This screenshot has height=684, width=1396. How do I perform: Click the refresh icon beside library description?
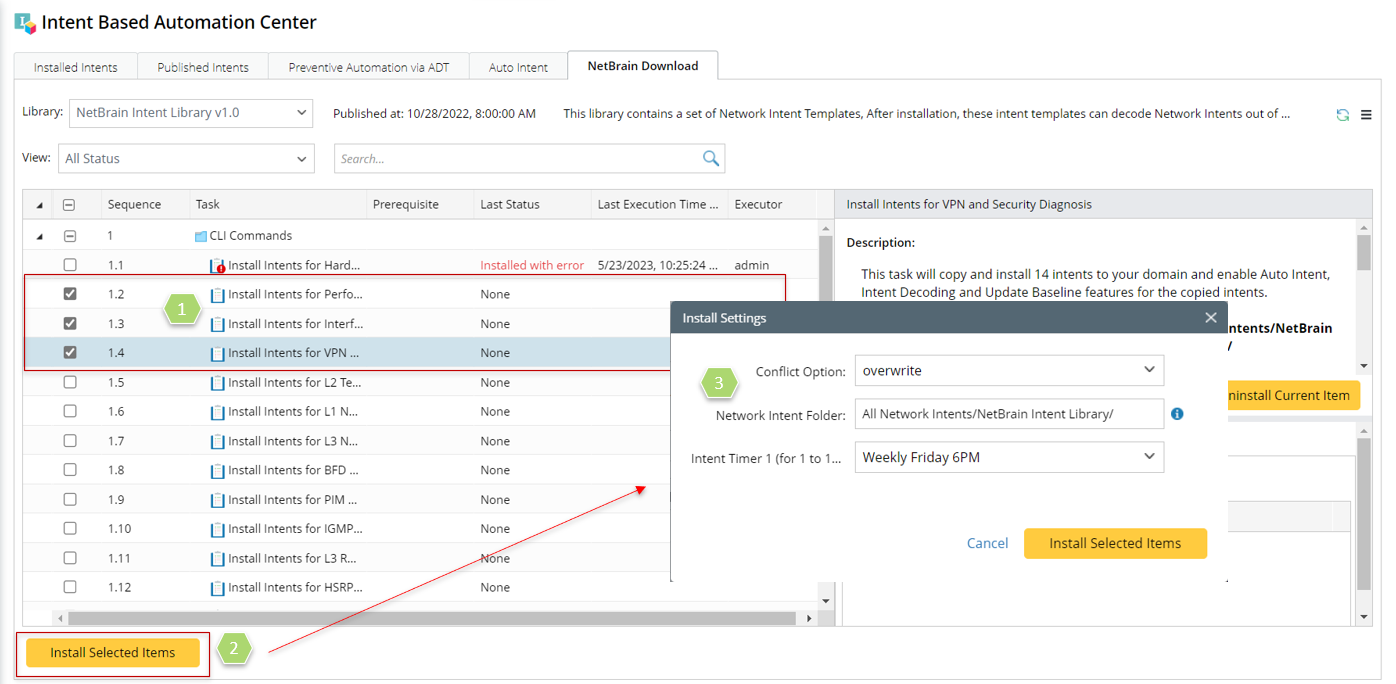click(1343, 115)
